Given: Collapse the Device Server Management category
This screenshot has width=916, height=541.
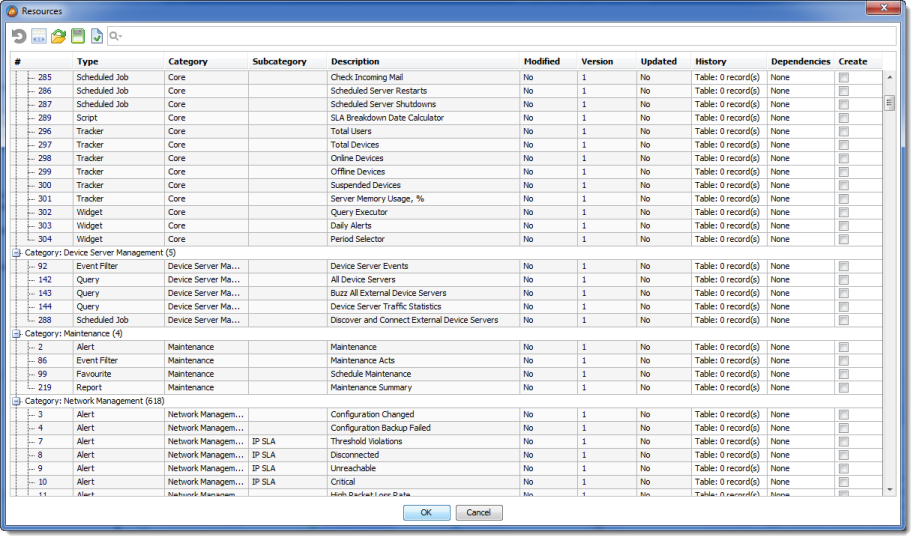Looking at the screenshot, I should tap(16, 253).
